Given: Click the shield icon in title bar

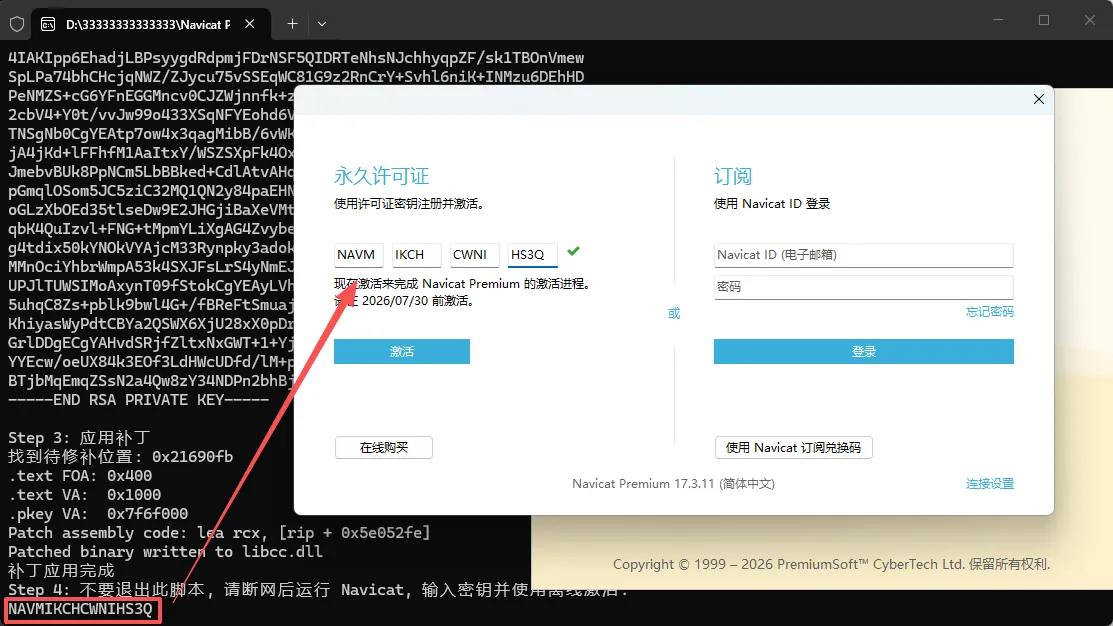Looking at the screenshot, I should click(x=17, y=24).
